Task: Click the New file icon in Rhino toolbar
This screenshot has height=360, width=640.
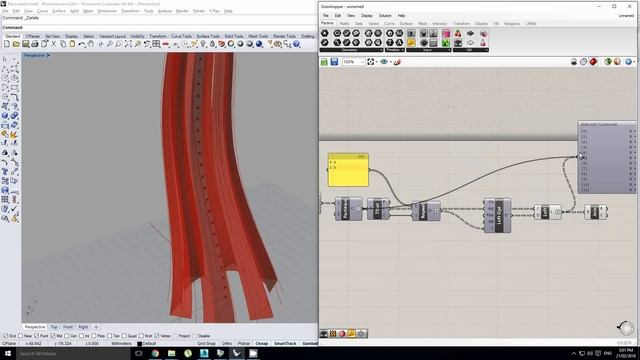Action: (7, 44)
